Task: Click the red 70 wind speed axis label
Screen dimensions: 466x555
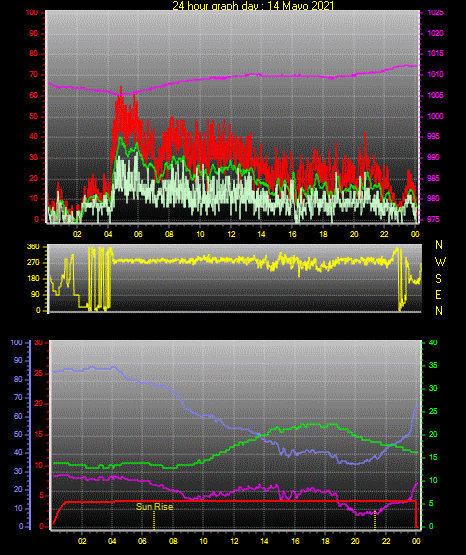Action: [33, 75]
